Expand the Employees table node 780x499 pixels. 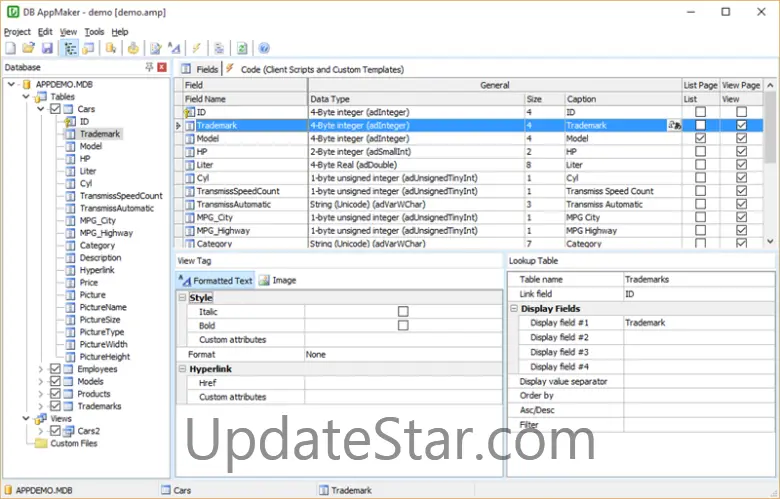click(41, 369)
